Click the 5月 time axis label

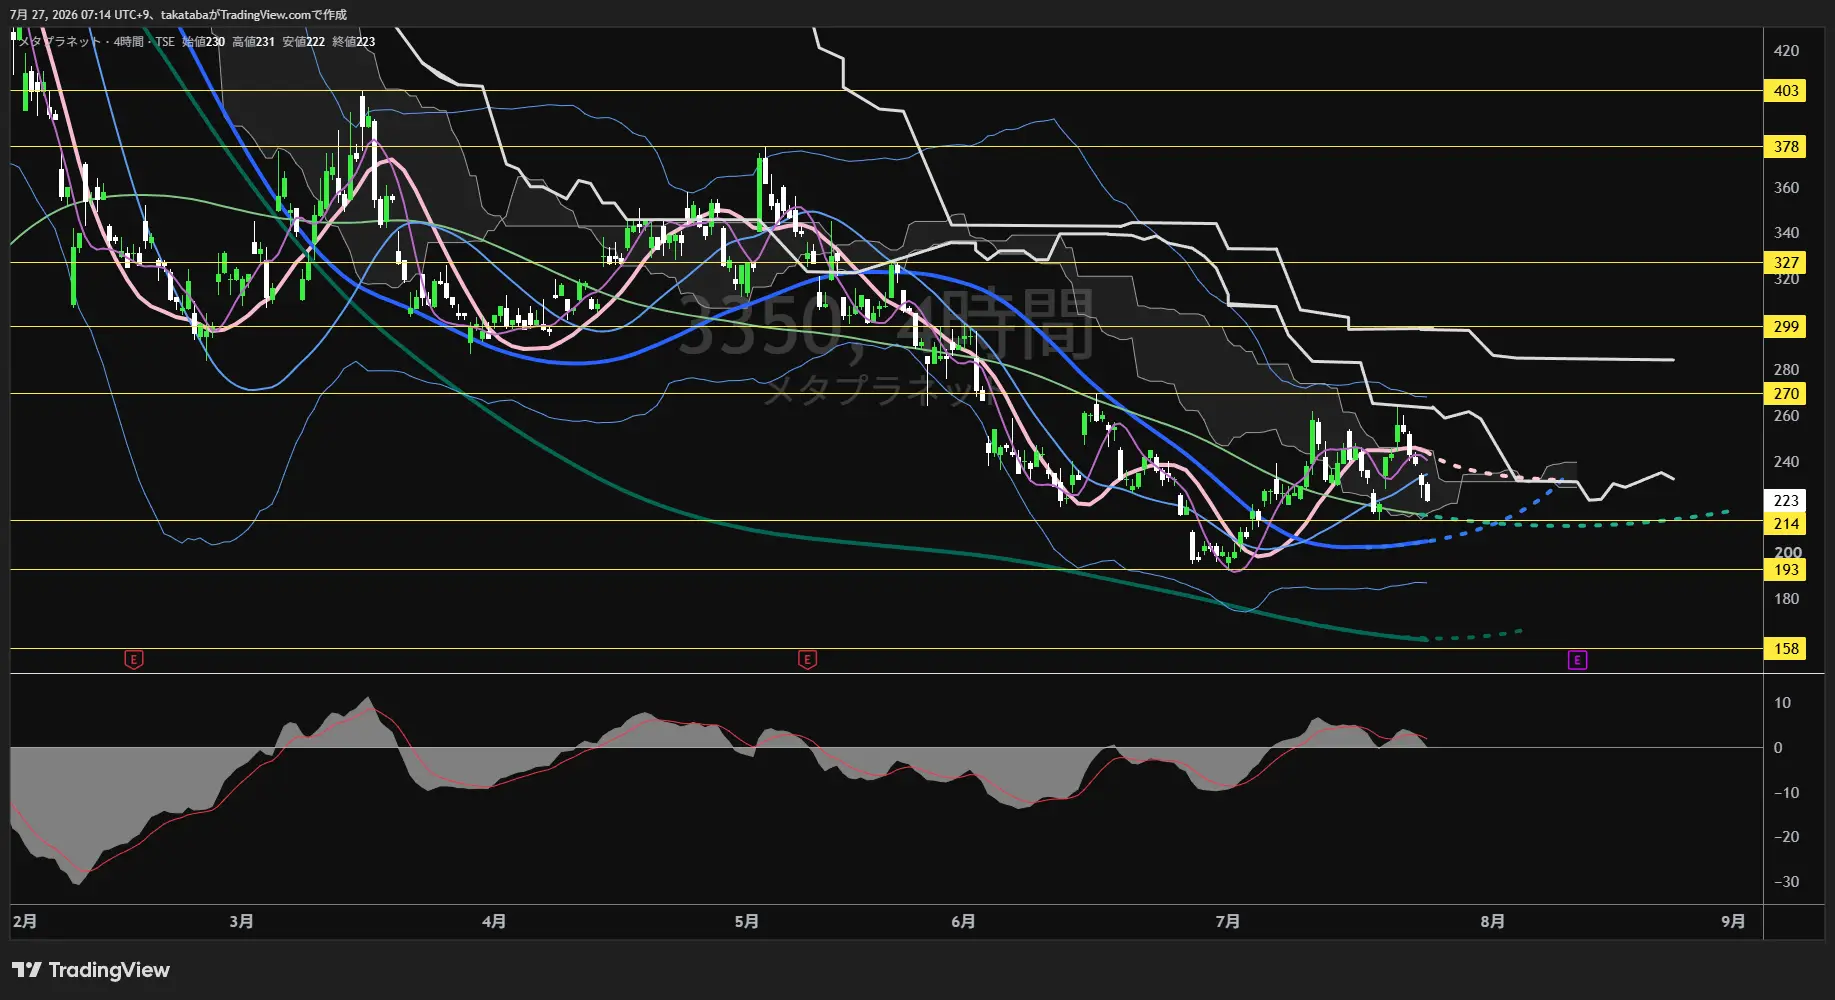point(747,921)
